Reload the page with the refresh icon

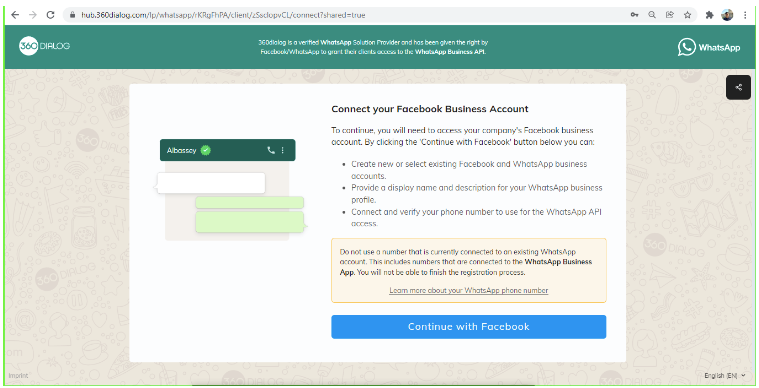tap(50, 15)
